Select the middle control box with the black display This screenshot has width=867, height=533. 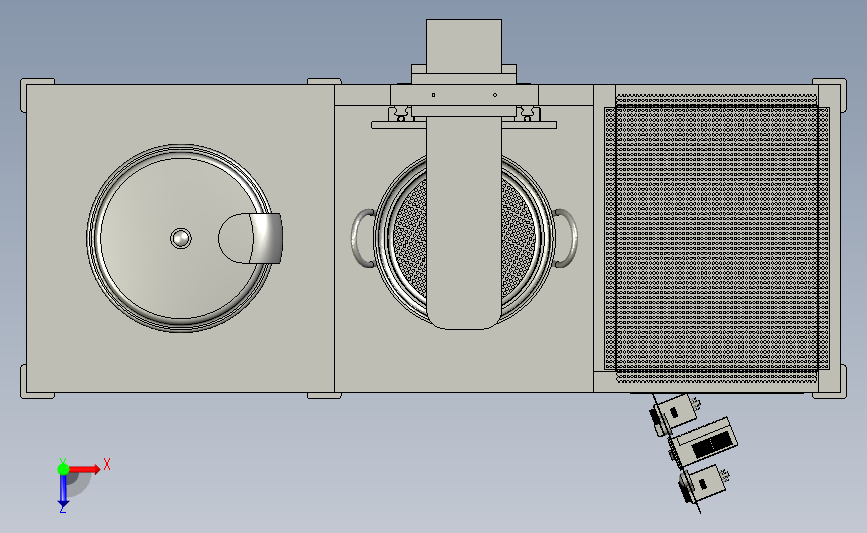tap(704, 442)
